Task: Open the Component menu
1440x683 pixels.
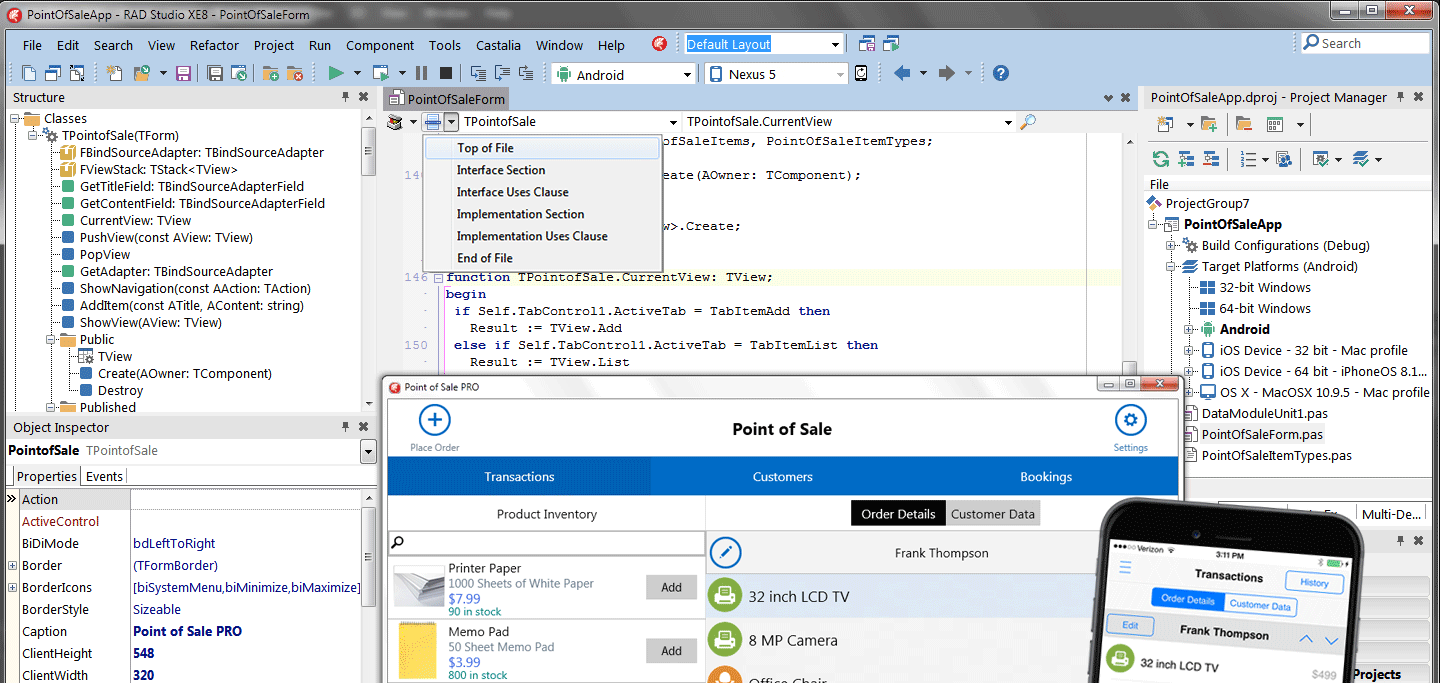Action: coord(380,45)
